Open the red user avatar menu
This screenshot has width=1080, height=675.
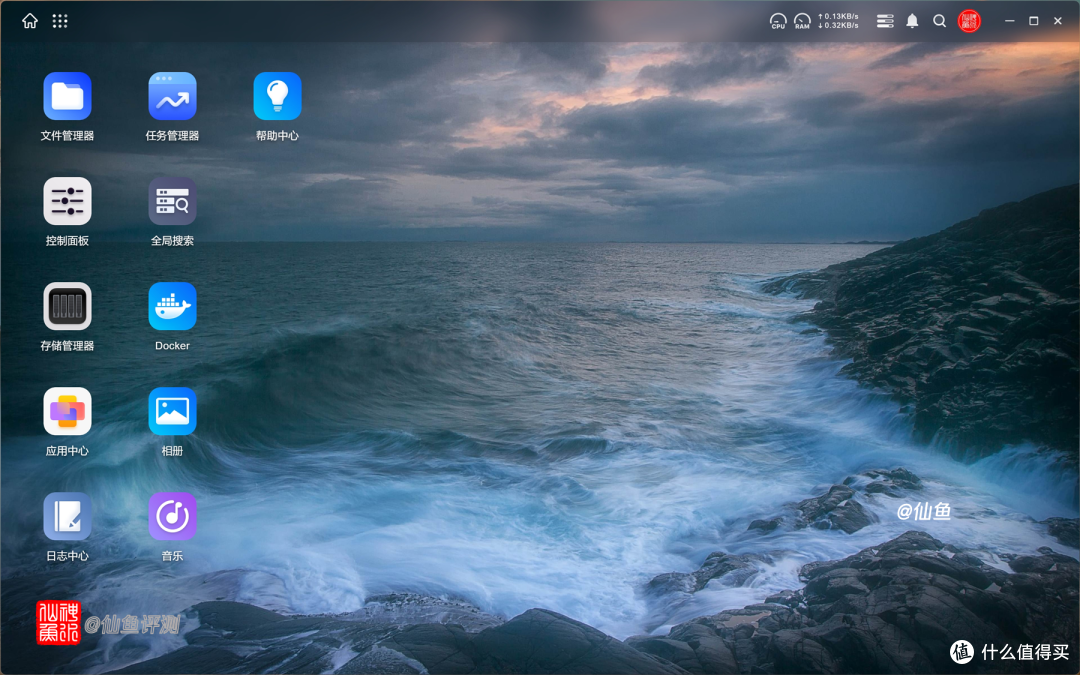pos(969,21)
